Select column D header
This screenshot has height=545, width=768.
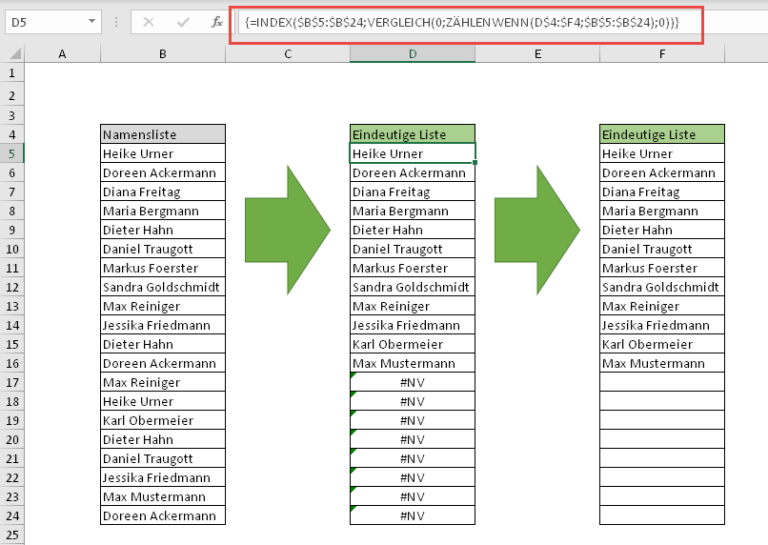coord(412,54)
